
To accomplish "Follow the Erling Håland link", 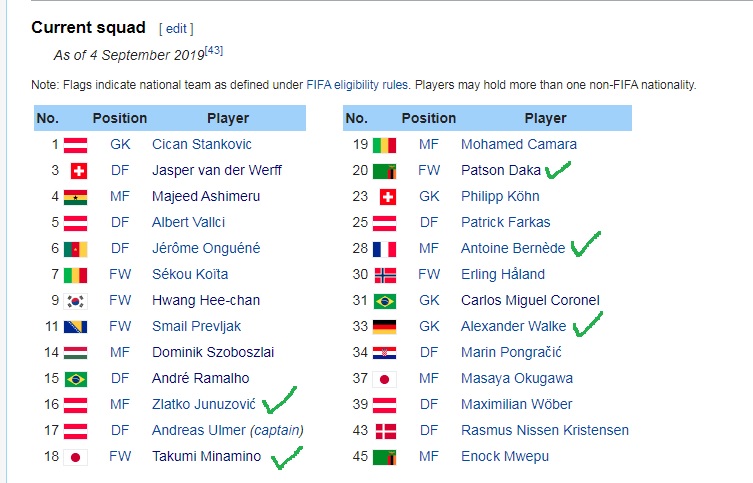I will click(503, 274).
